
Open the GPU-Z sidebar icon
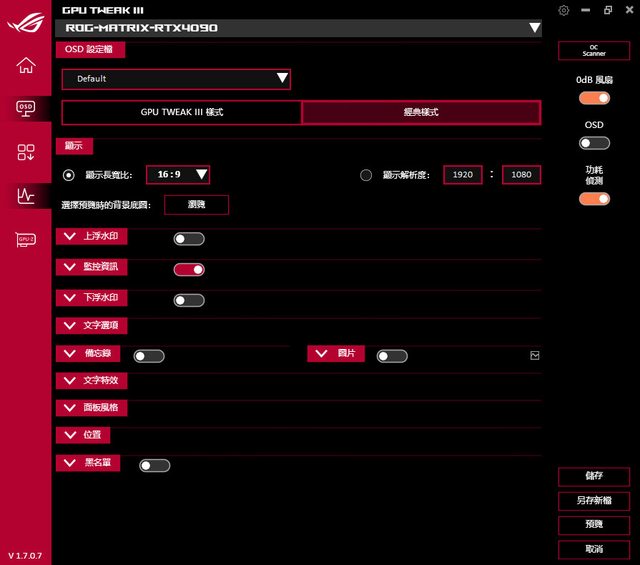point(26,240)
